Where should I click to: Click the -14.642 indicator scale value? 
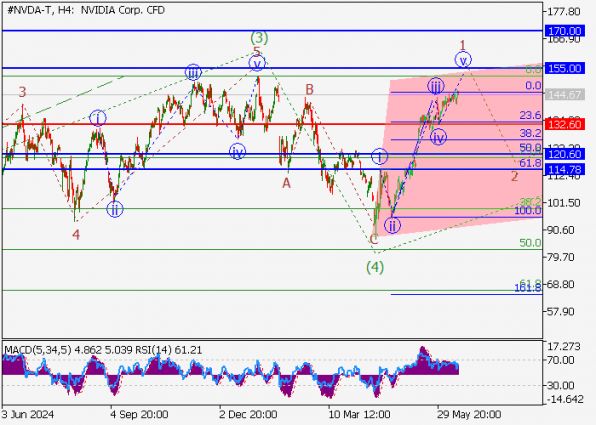pyautogui.click(x=565, y=399)
